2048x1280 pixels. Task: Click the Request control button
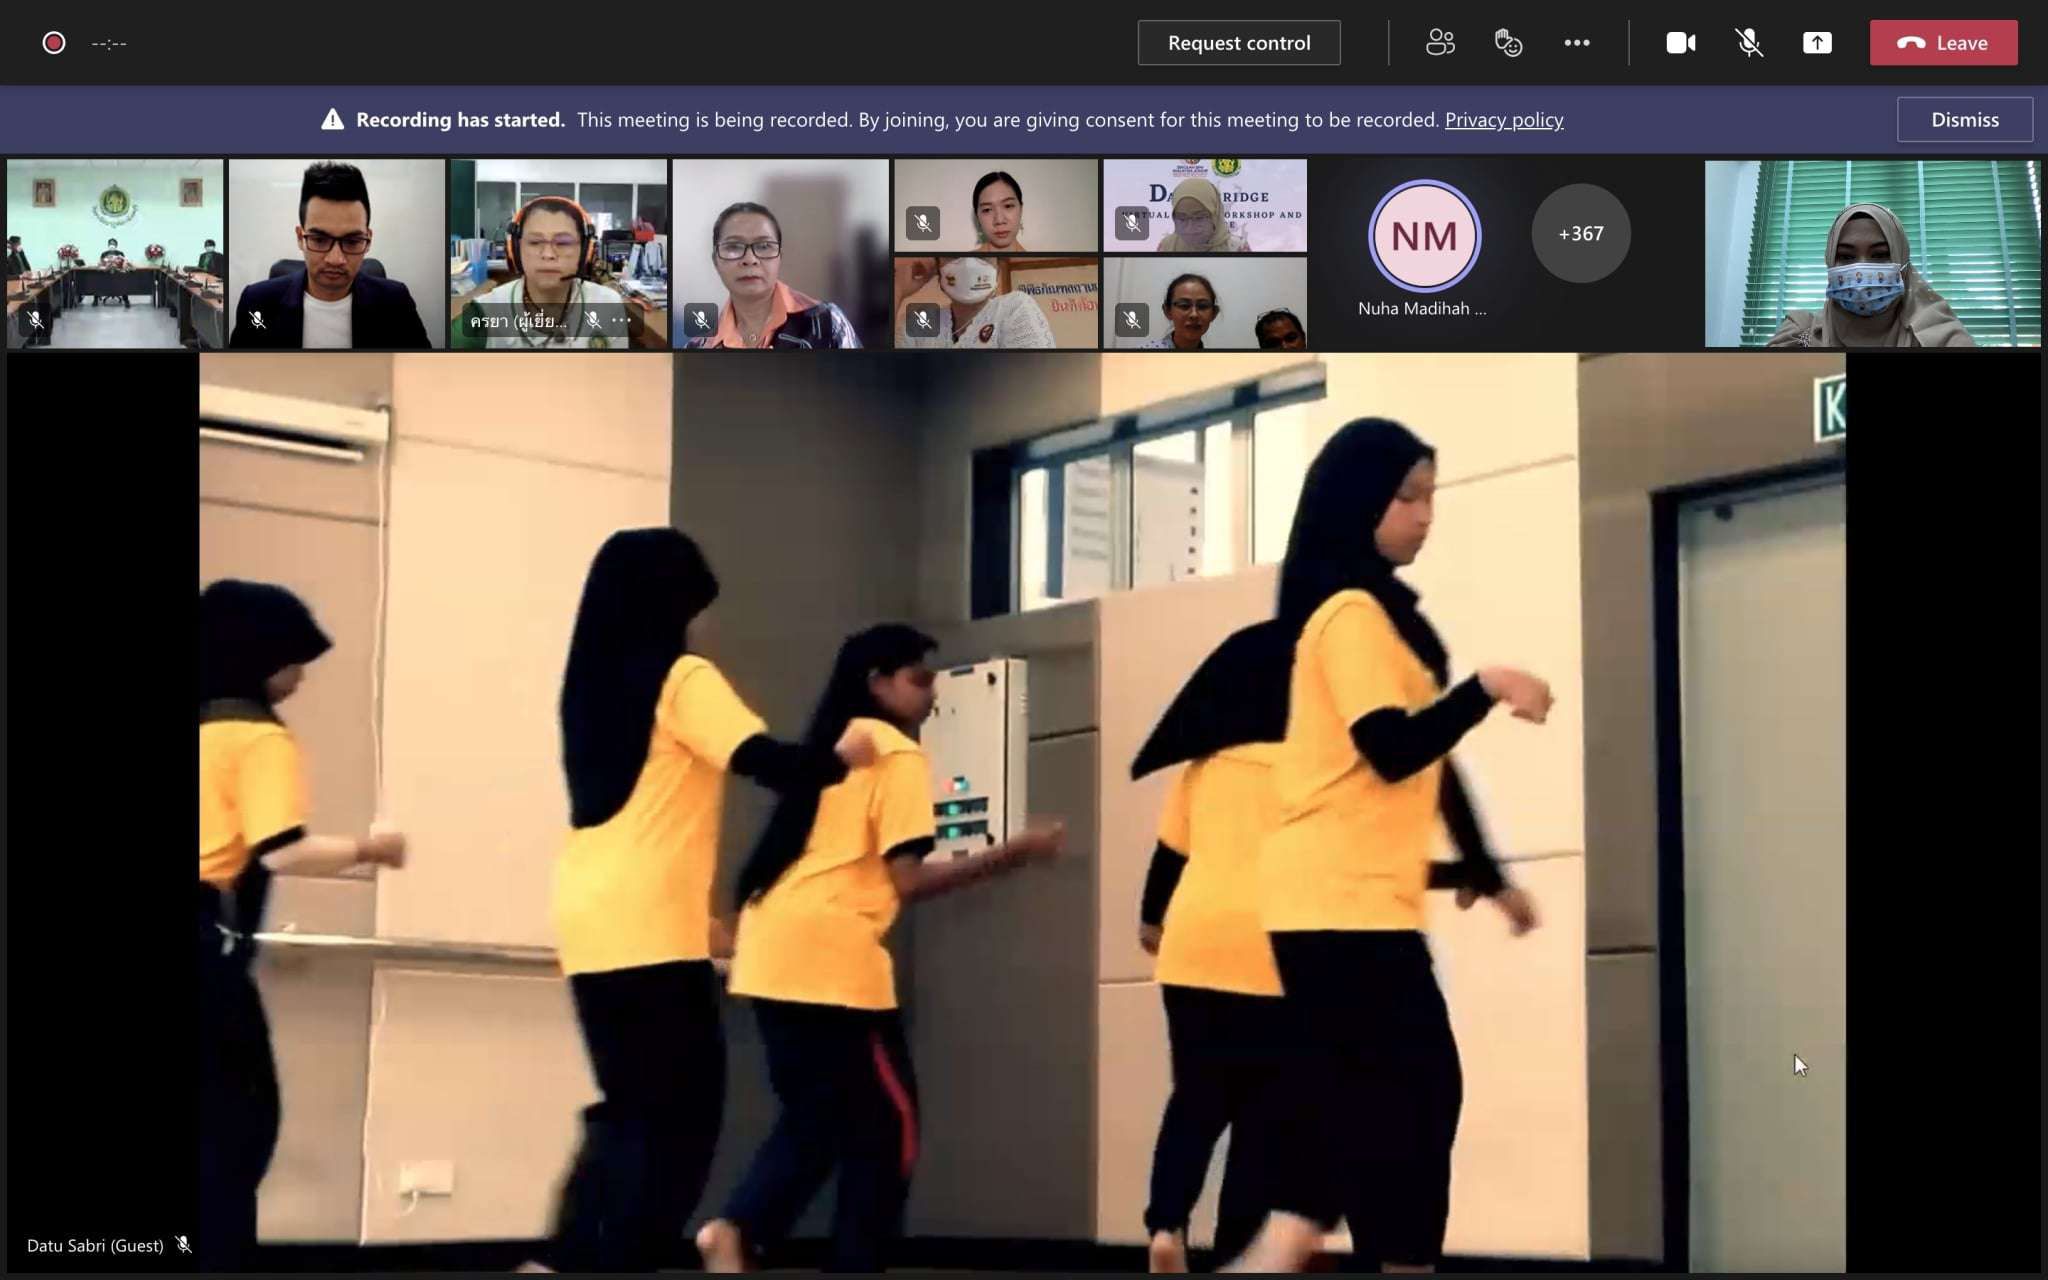coord(1238,43)
